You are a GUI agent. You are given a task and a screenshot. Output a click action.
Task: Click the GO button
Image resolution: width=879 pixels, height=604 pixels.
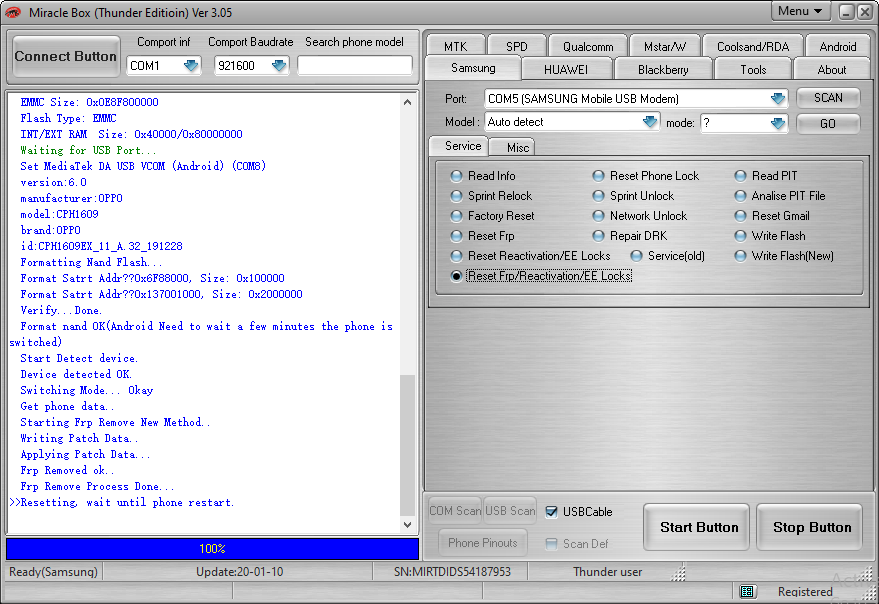tap(828, 123)
